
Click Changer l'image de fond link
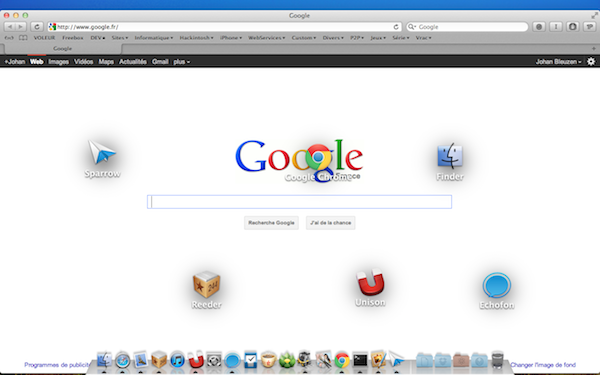[x=543, y=365]
